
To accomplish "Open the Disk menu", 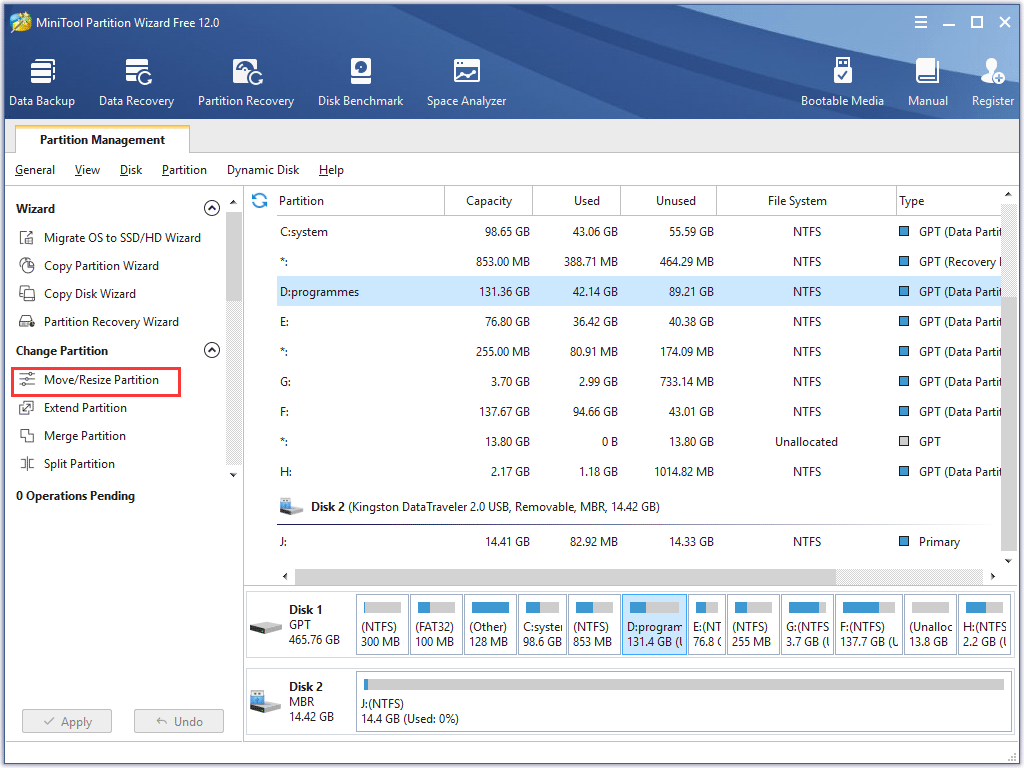I will 130,170.
